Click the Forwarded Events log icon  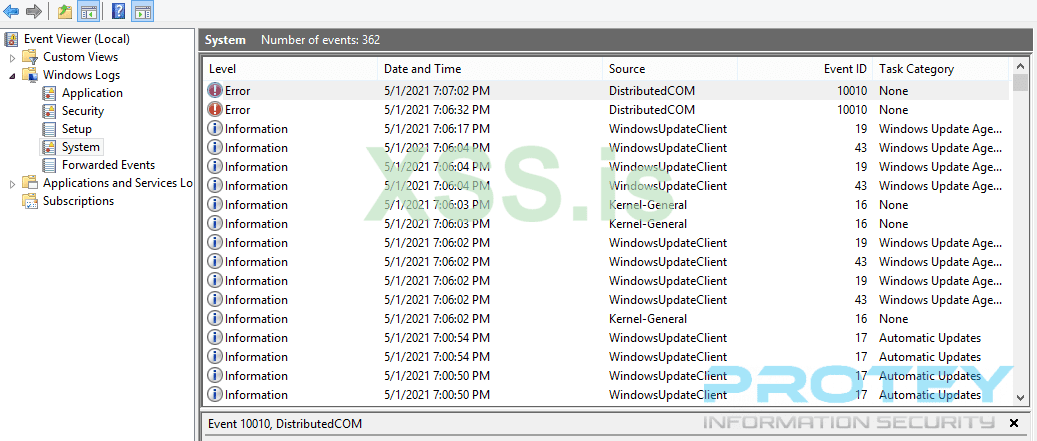click(x=49, y=165)
